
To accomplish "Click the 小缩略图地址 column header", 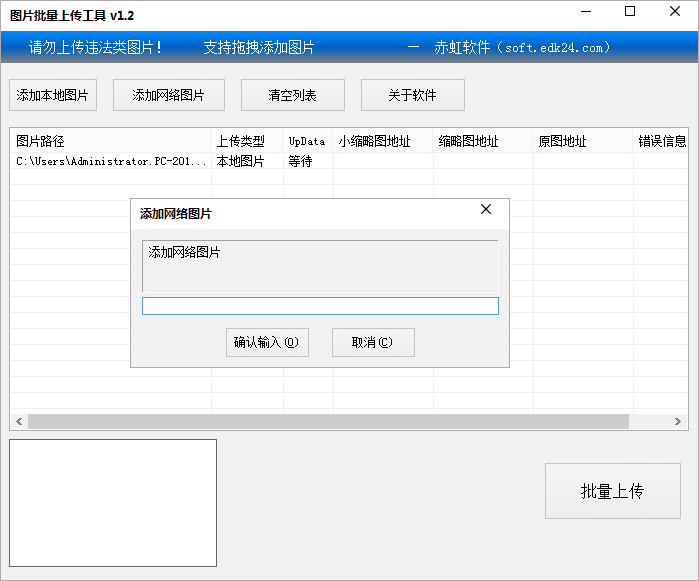I will (382, 142).
